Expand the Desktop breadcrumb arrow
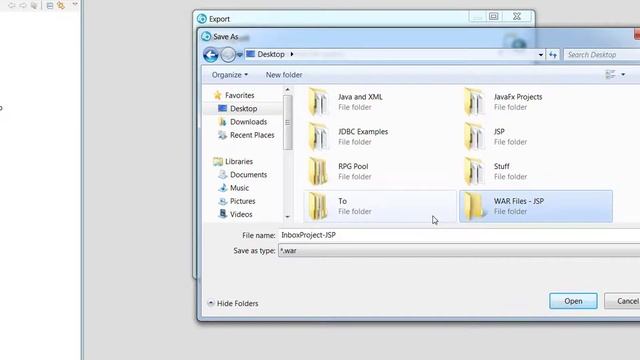640x360 pixels. click(292, 54)
